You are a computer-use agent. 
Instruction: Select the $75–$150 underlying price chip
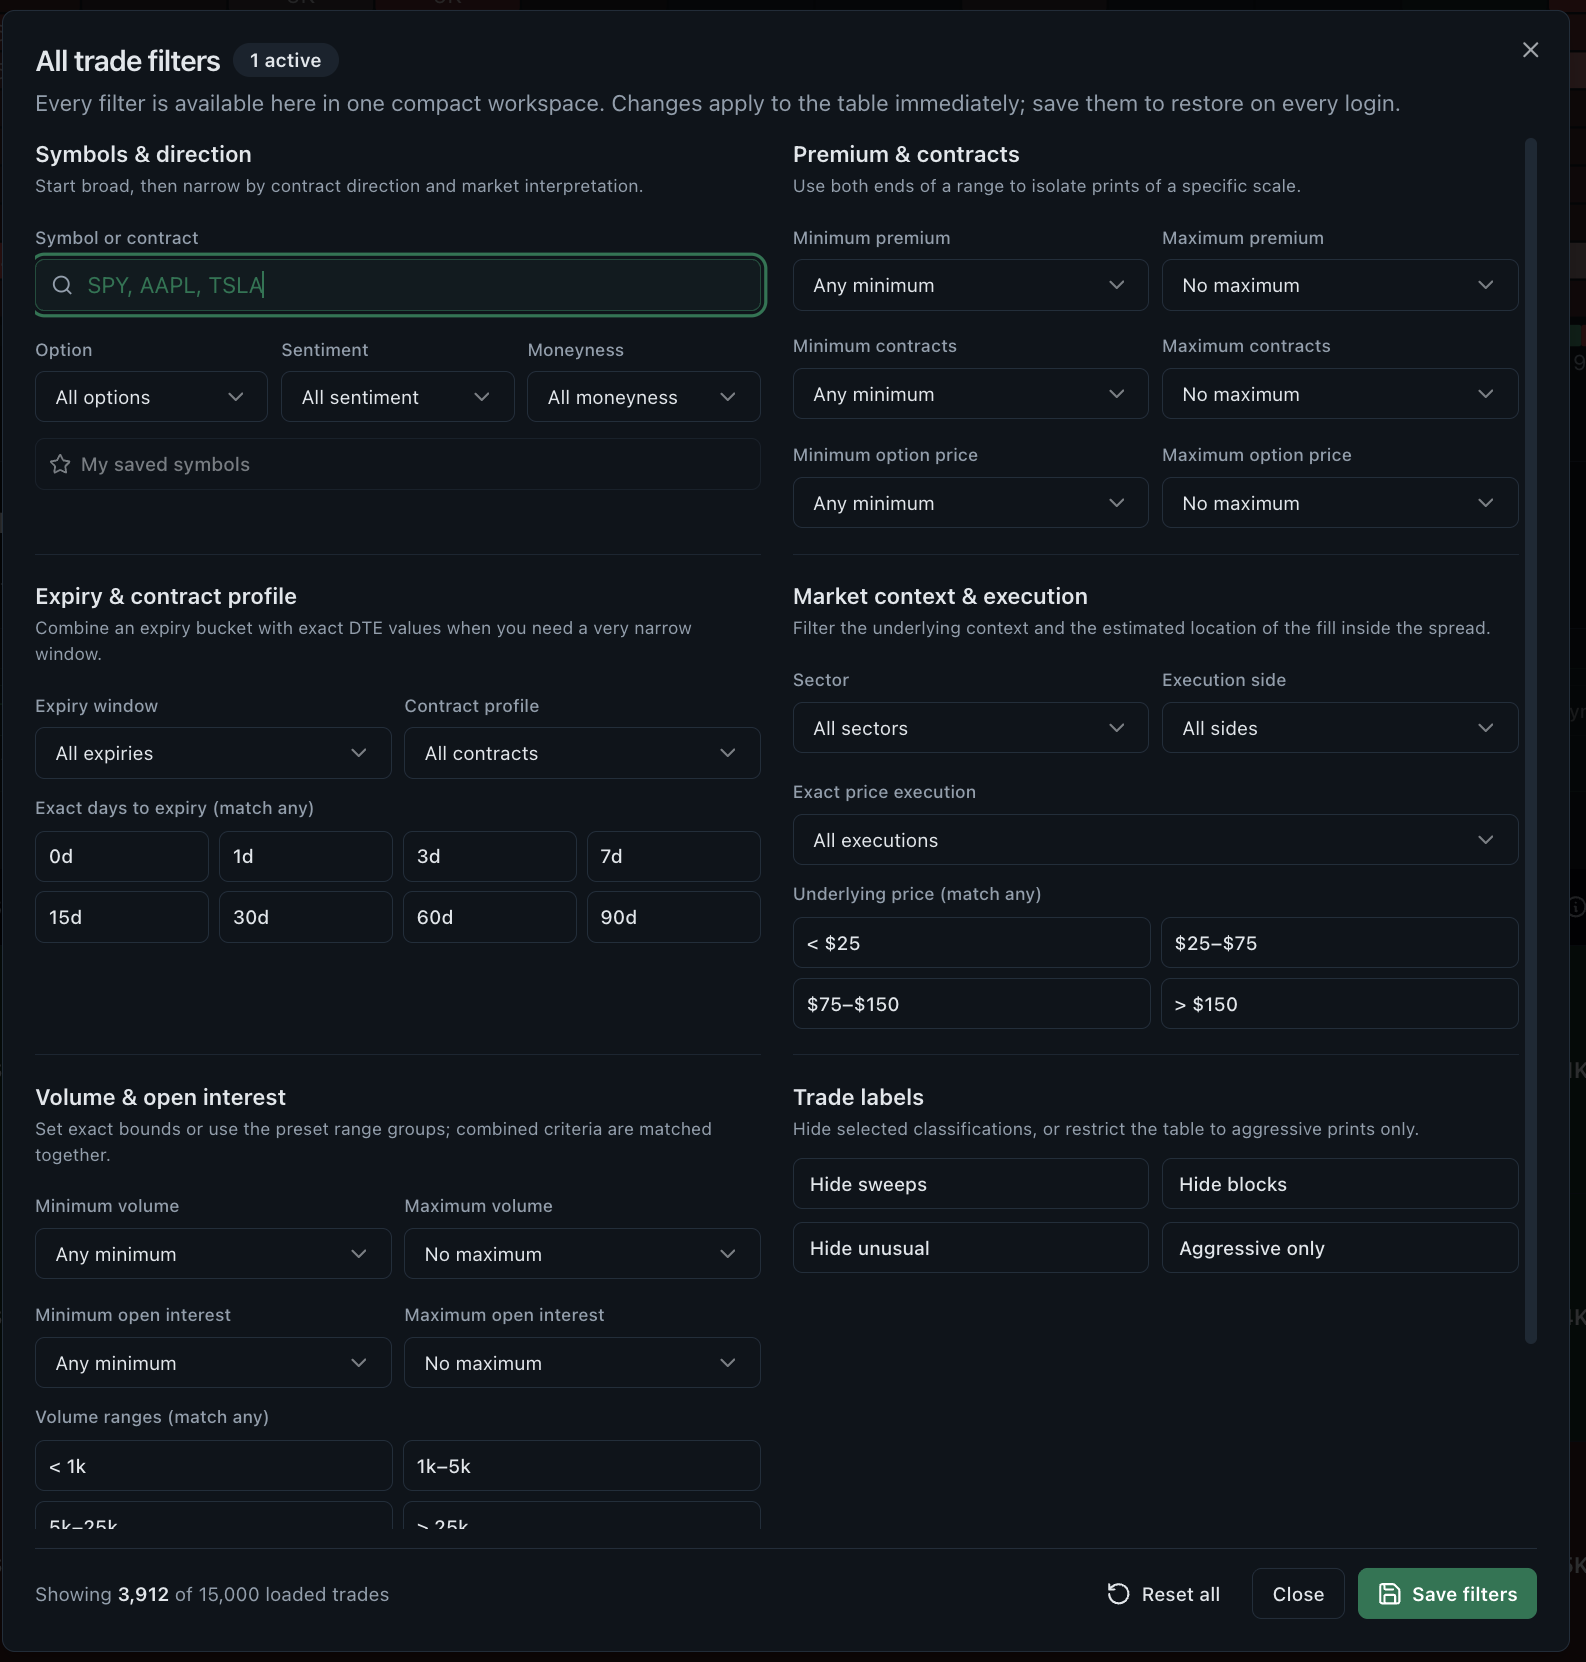971,1004
